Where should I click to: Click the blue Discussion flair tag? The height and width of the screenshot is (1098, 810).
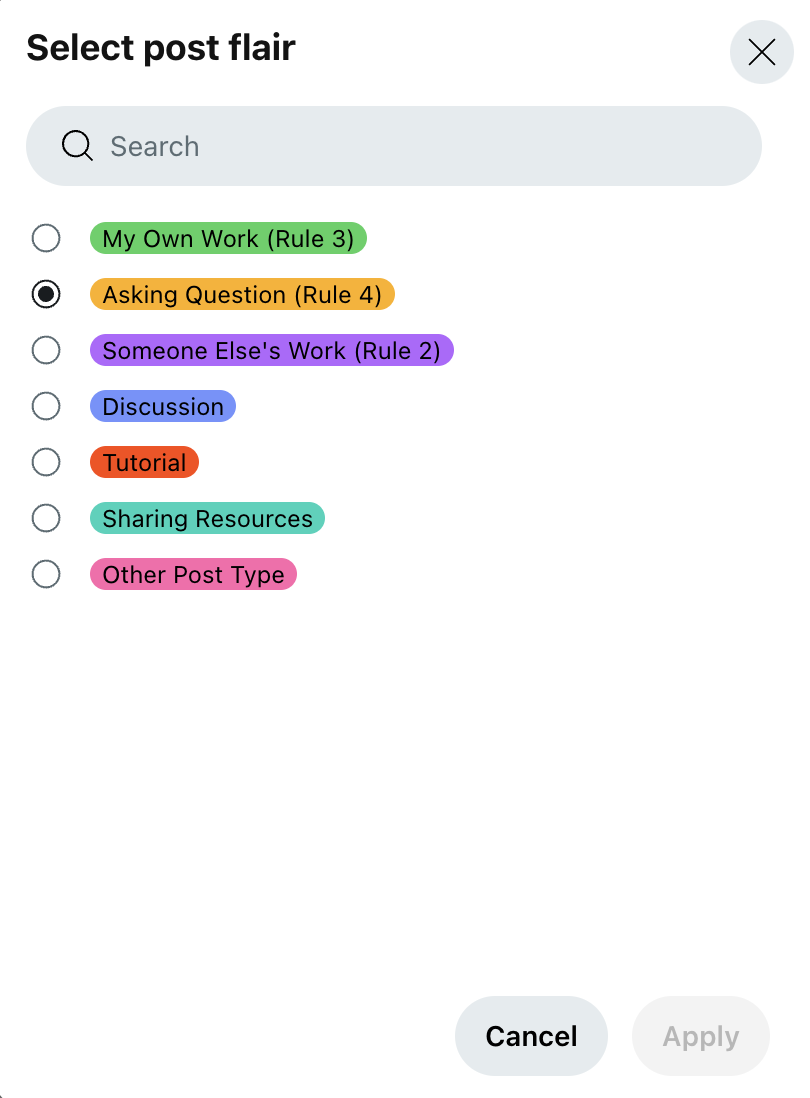(162, 407)
